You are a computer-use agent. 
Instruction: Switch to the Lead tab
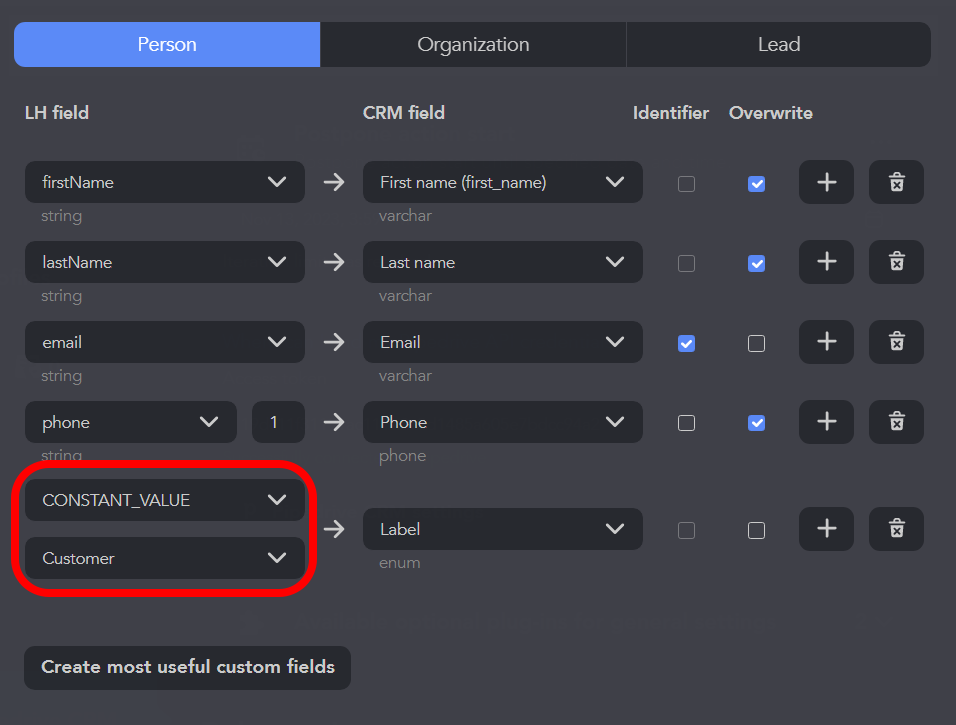click(779, 45)
